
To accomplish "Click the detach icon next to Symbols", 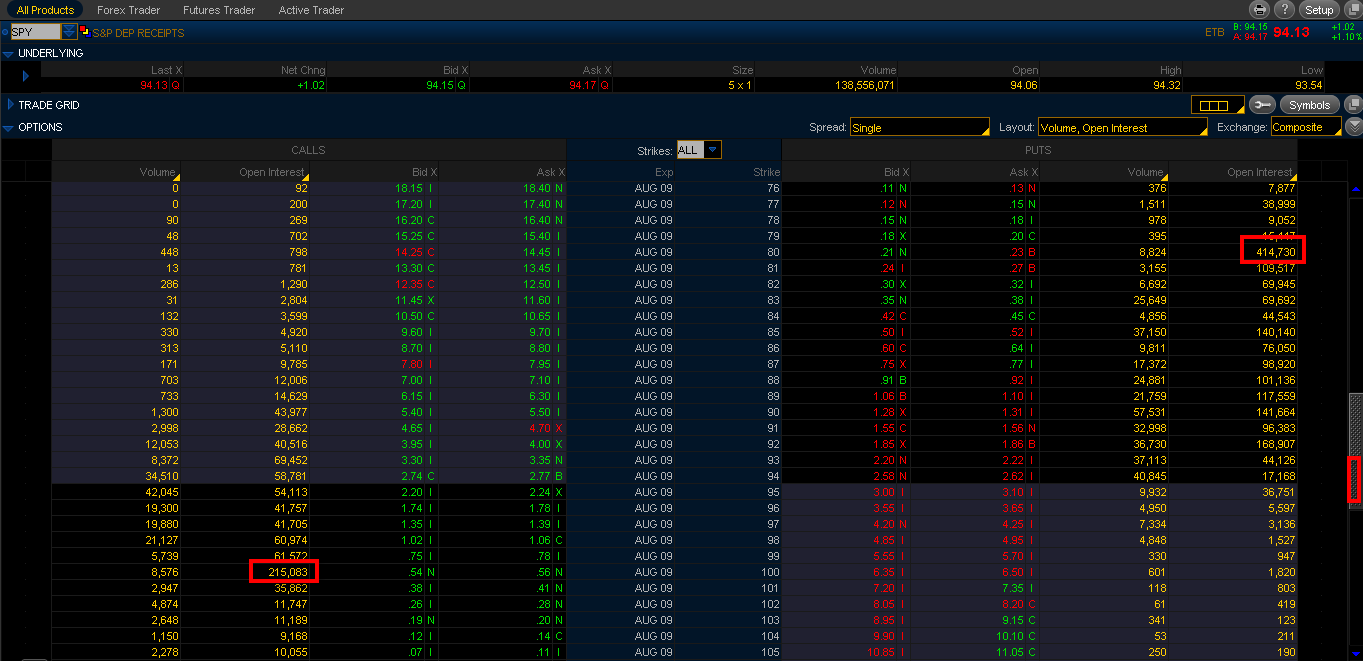I will pos(1353,105).
